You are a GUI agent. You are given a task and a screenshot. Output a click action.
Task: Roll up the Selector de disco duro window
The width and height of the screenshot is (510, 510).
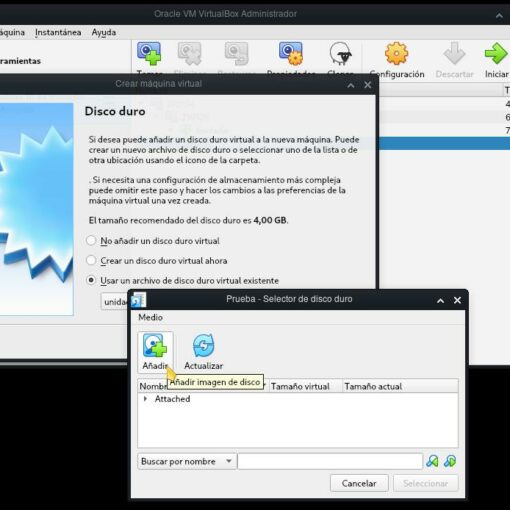pos(440,300)
